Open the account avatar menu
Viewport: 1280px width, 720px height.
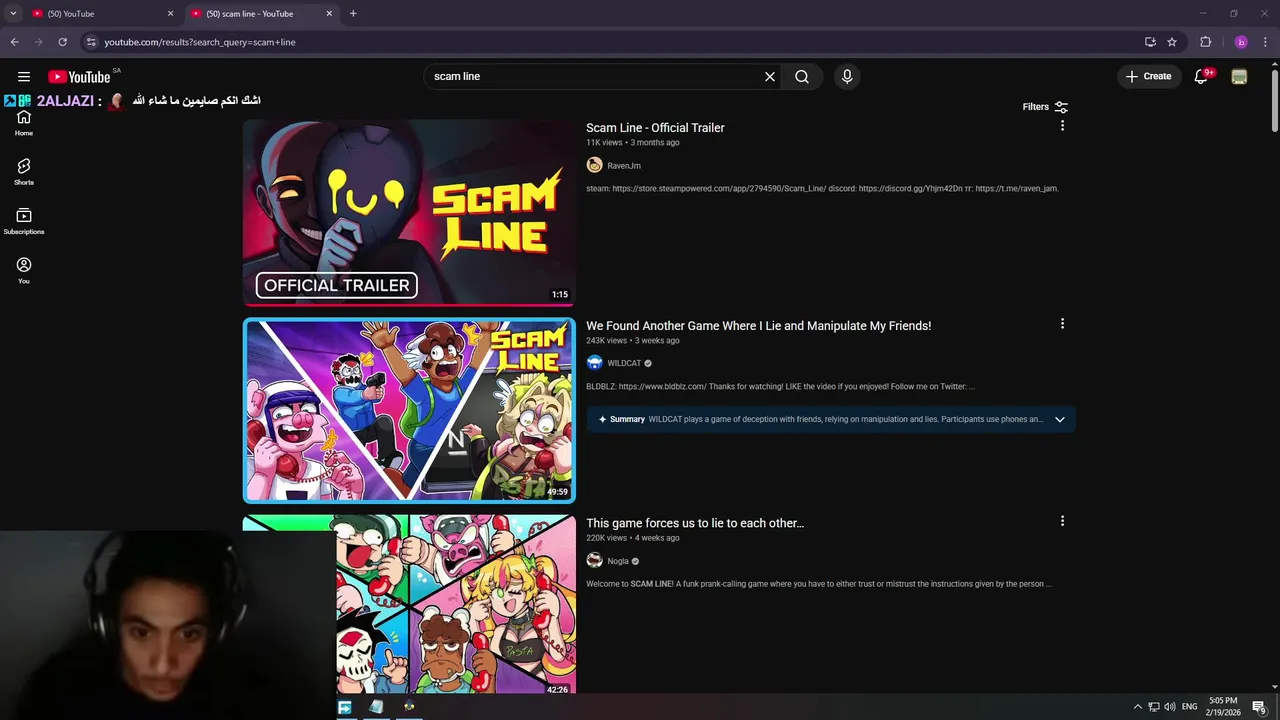coord(1240,77)
